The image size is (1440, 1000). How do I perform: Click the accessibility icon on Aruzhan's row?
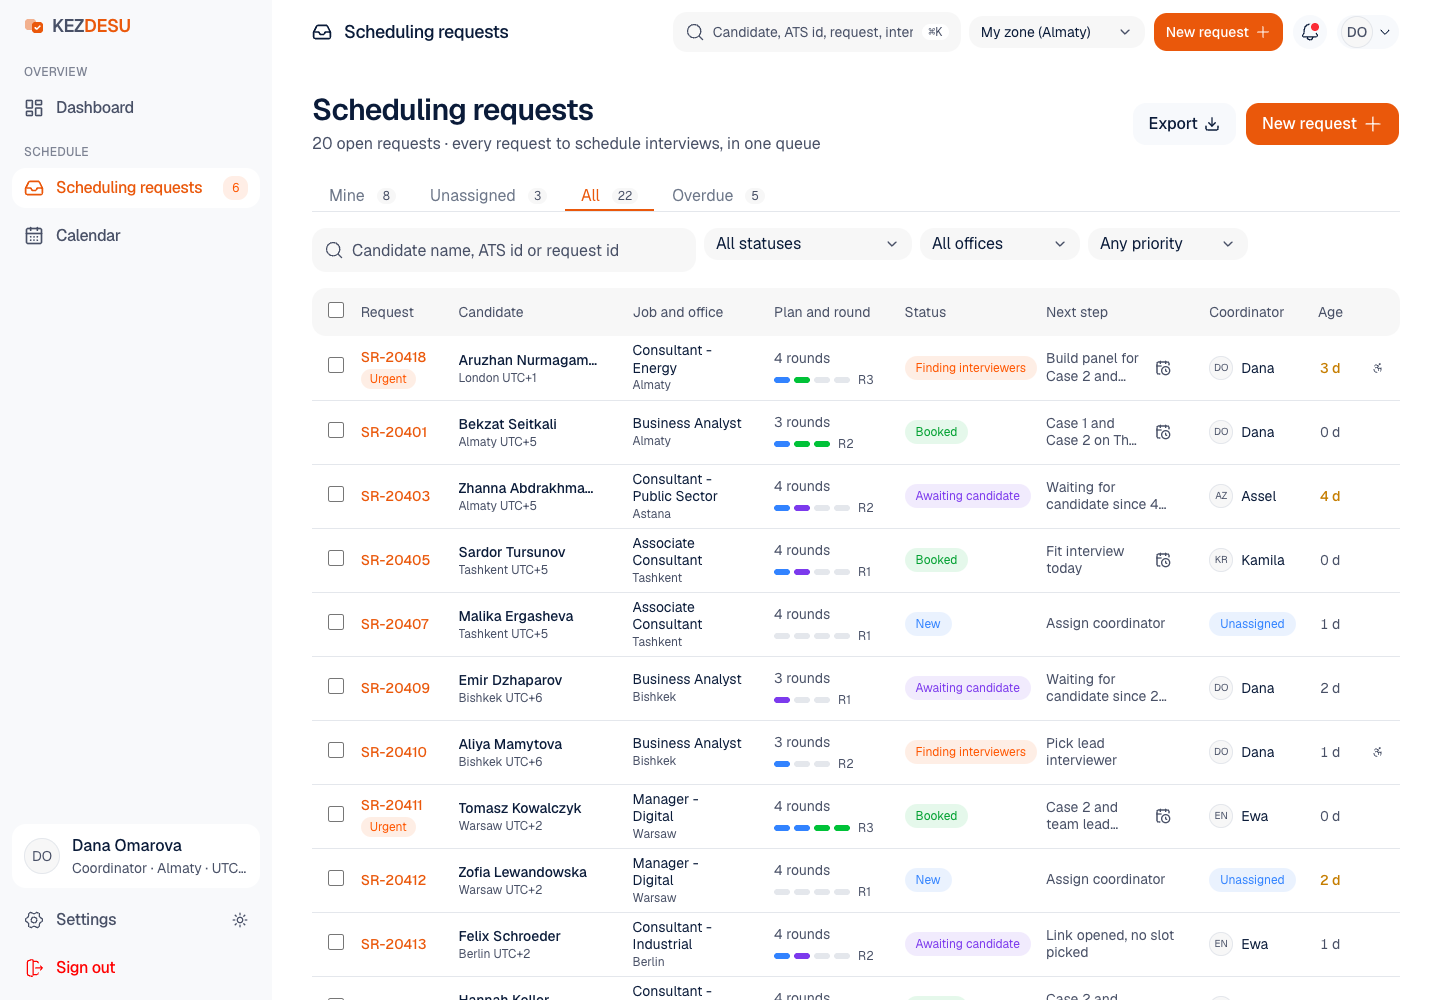(1378, 368)
